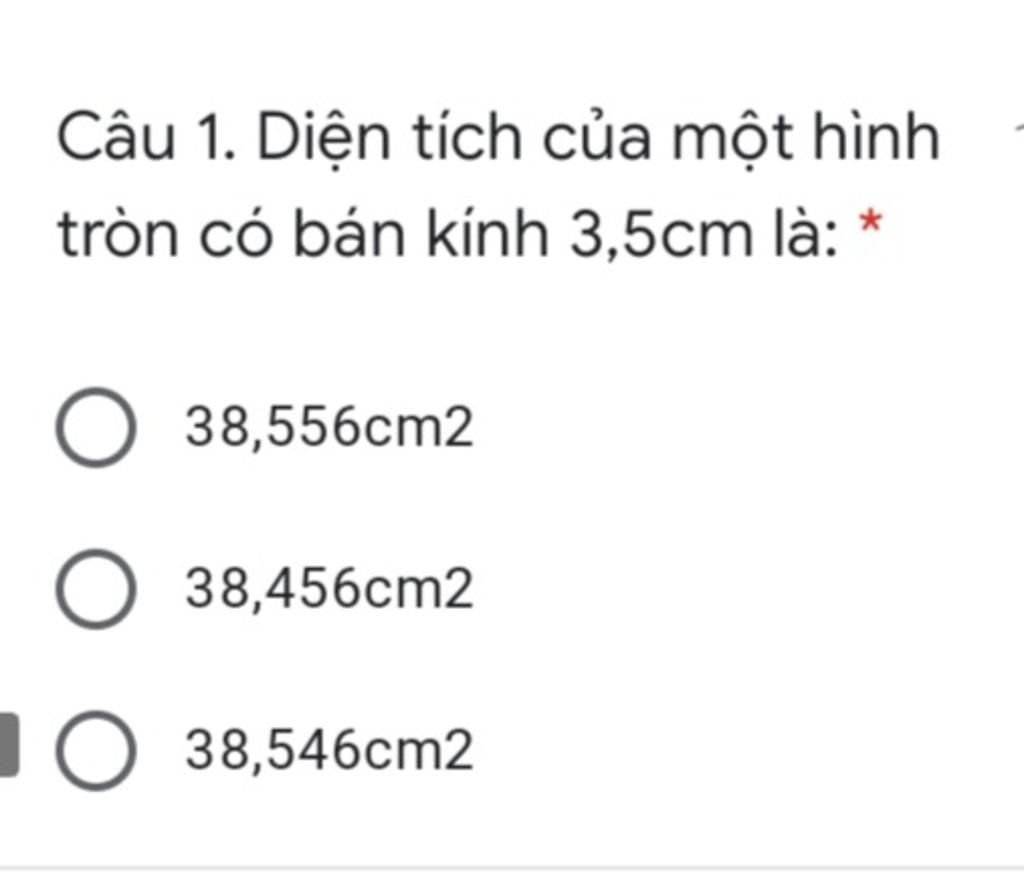
Task: Select the 38,546cm2 radio button
Action: 96,751
